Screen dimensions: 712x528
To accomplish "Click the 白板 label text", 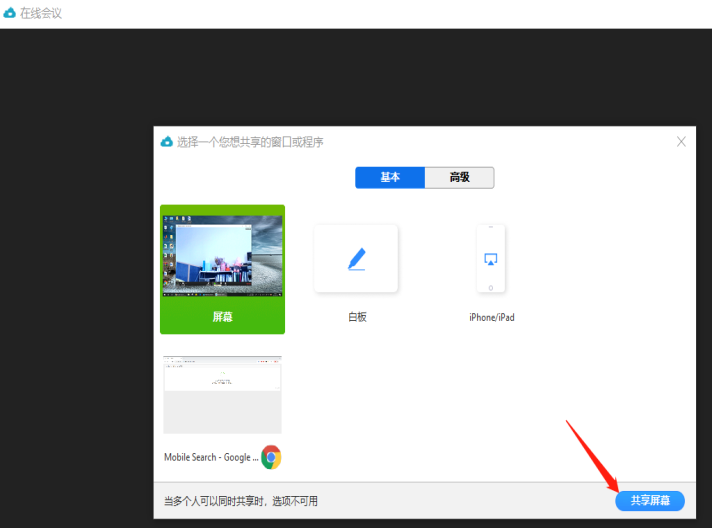I will click(x=357, y=317).
